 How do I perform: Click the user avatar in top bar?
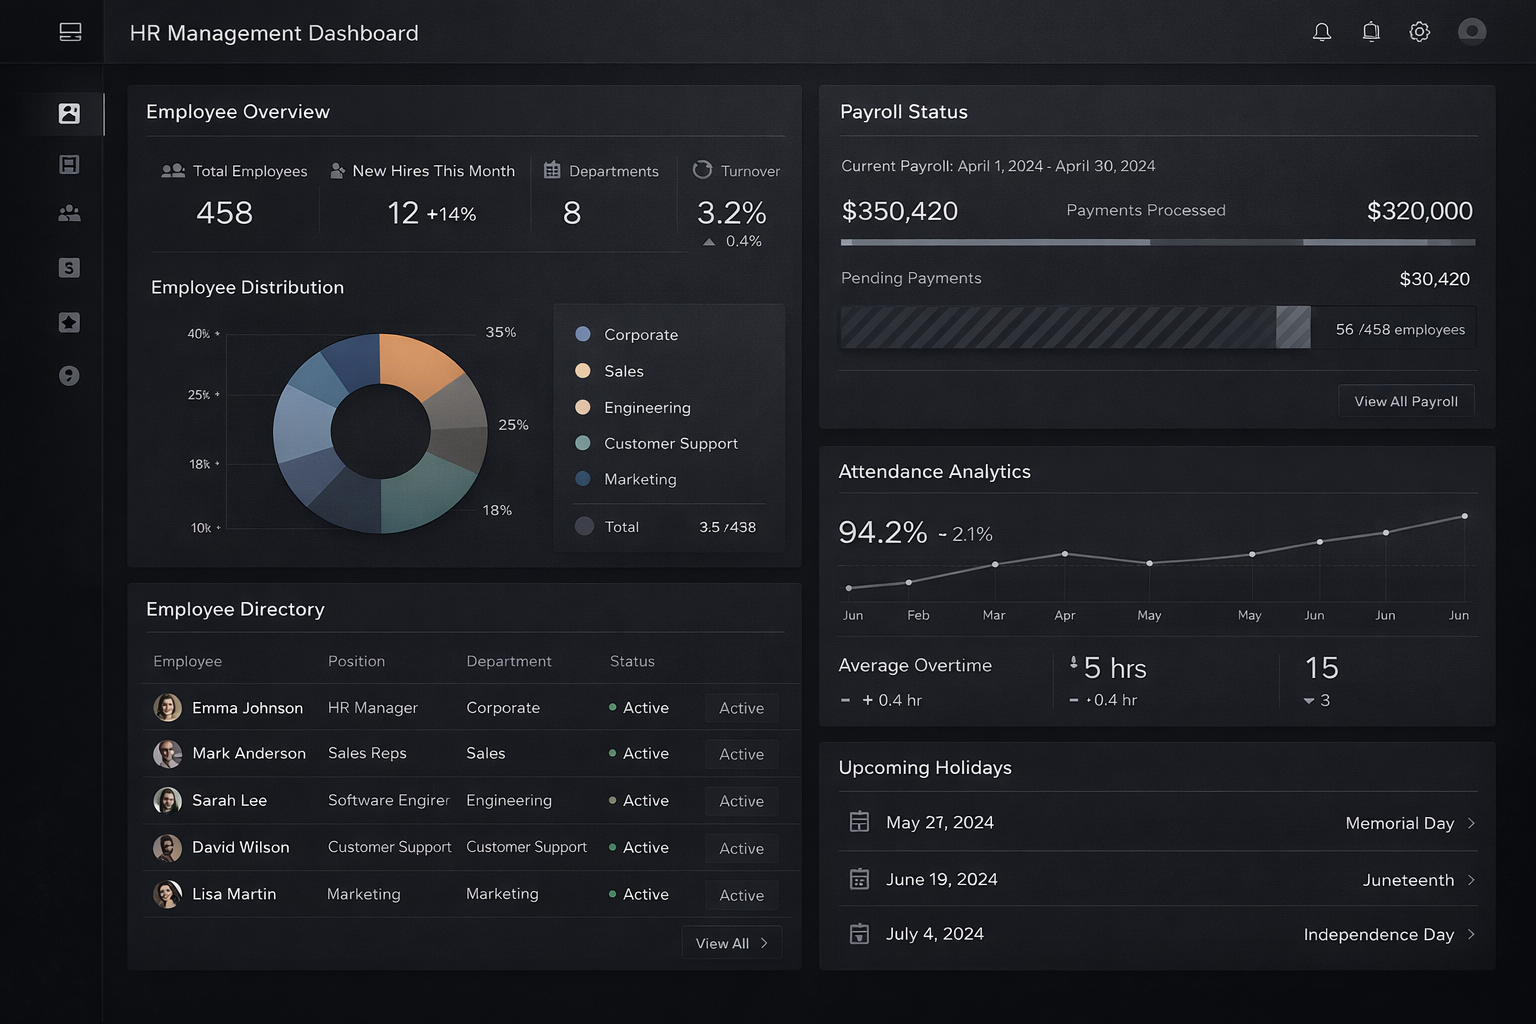[x=1471, y=32]
